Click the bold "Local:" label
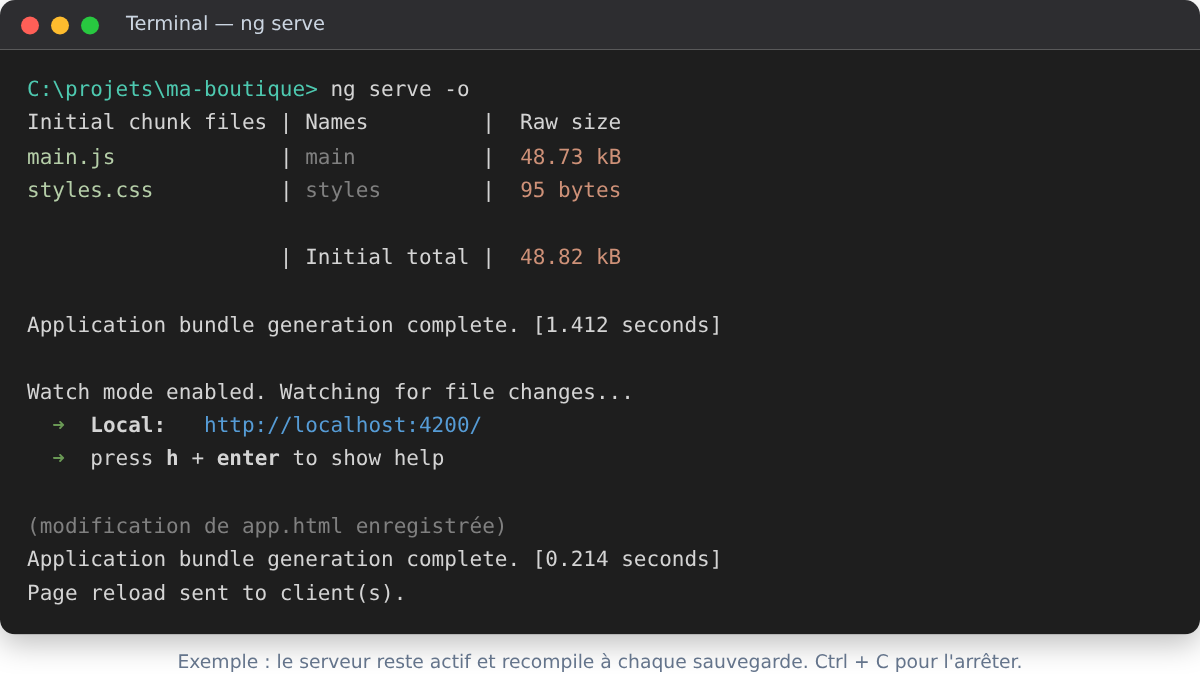The height and width of the screenshot is (674, 1200). (128, 425)
